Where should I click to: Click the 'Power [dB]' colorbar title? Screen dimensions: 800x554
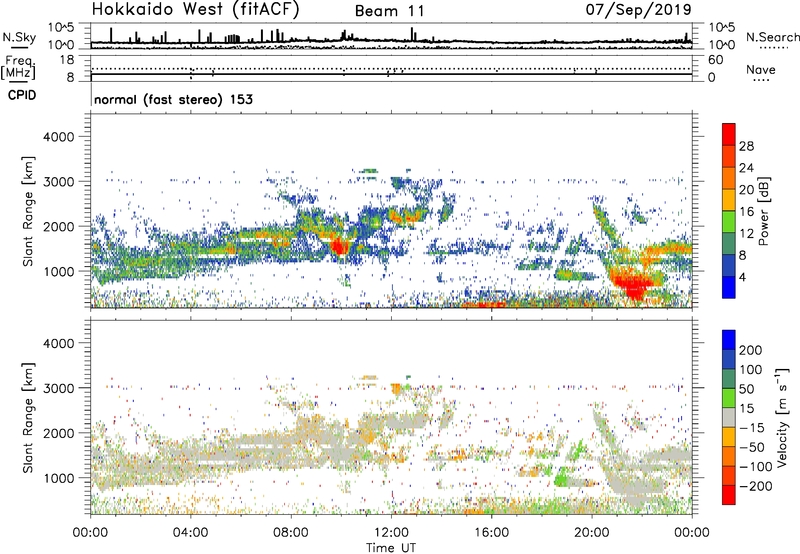coord(764,211)
